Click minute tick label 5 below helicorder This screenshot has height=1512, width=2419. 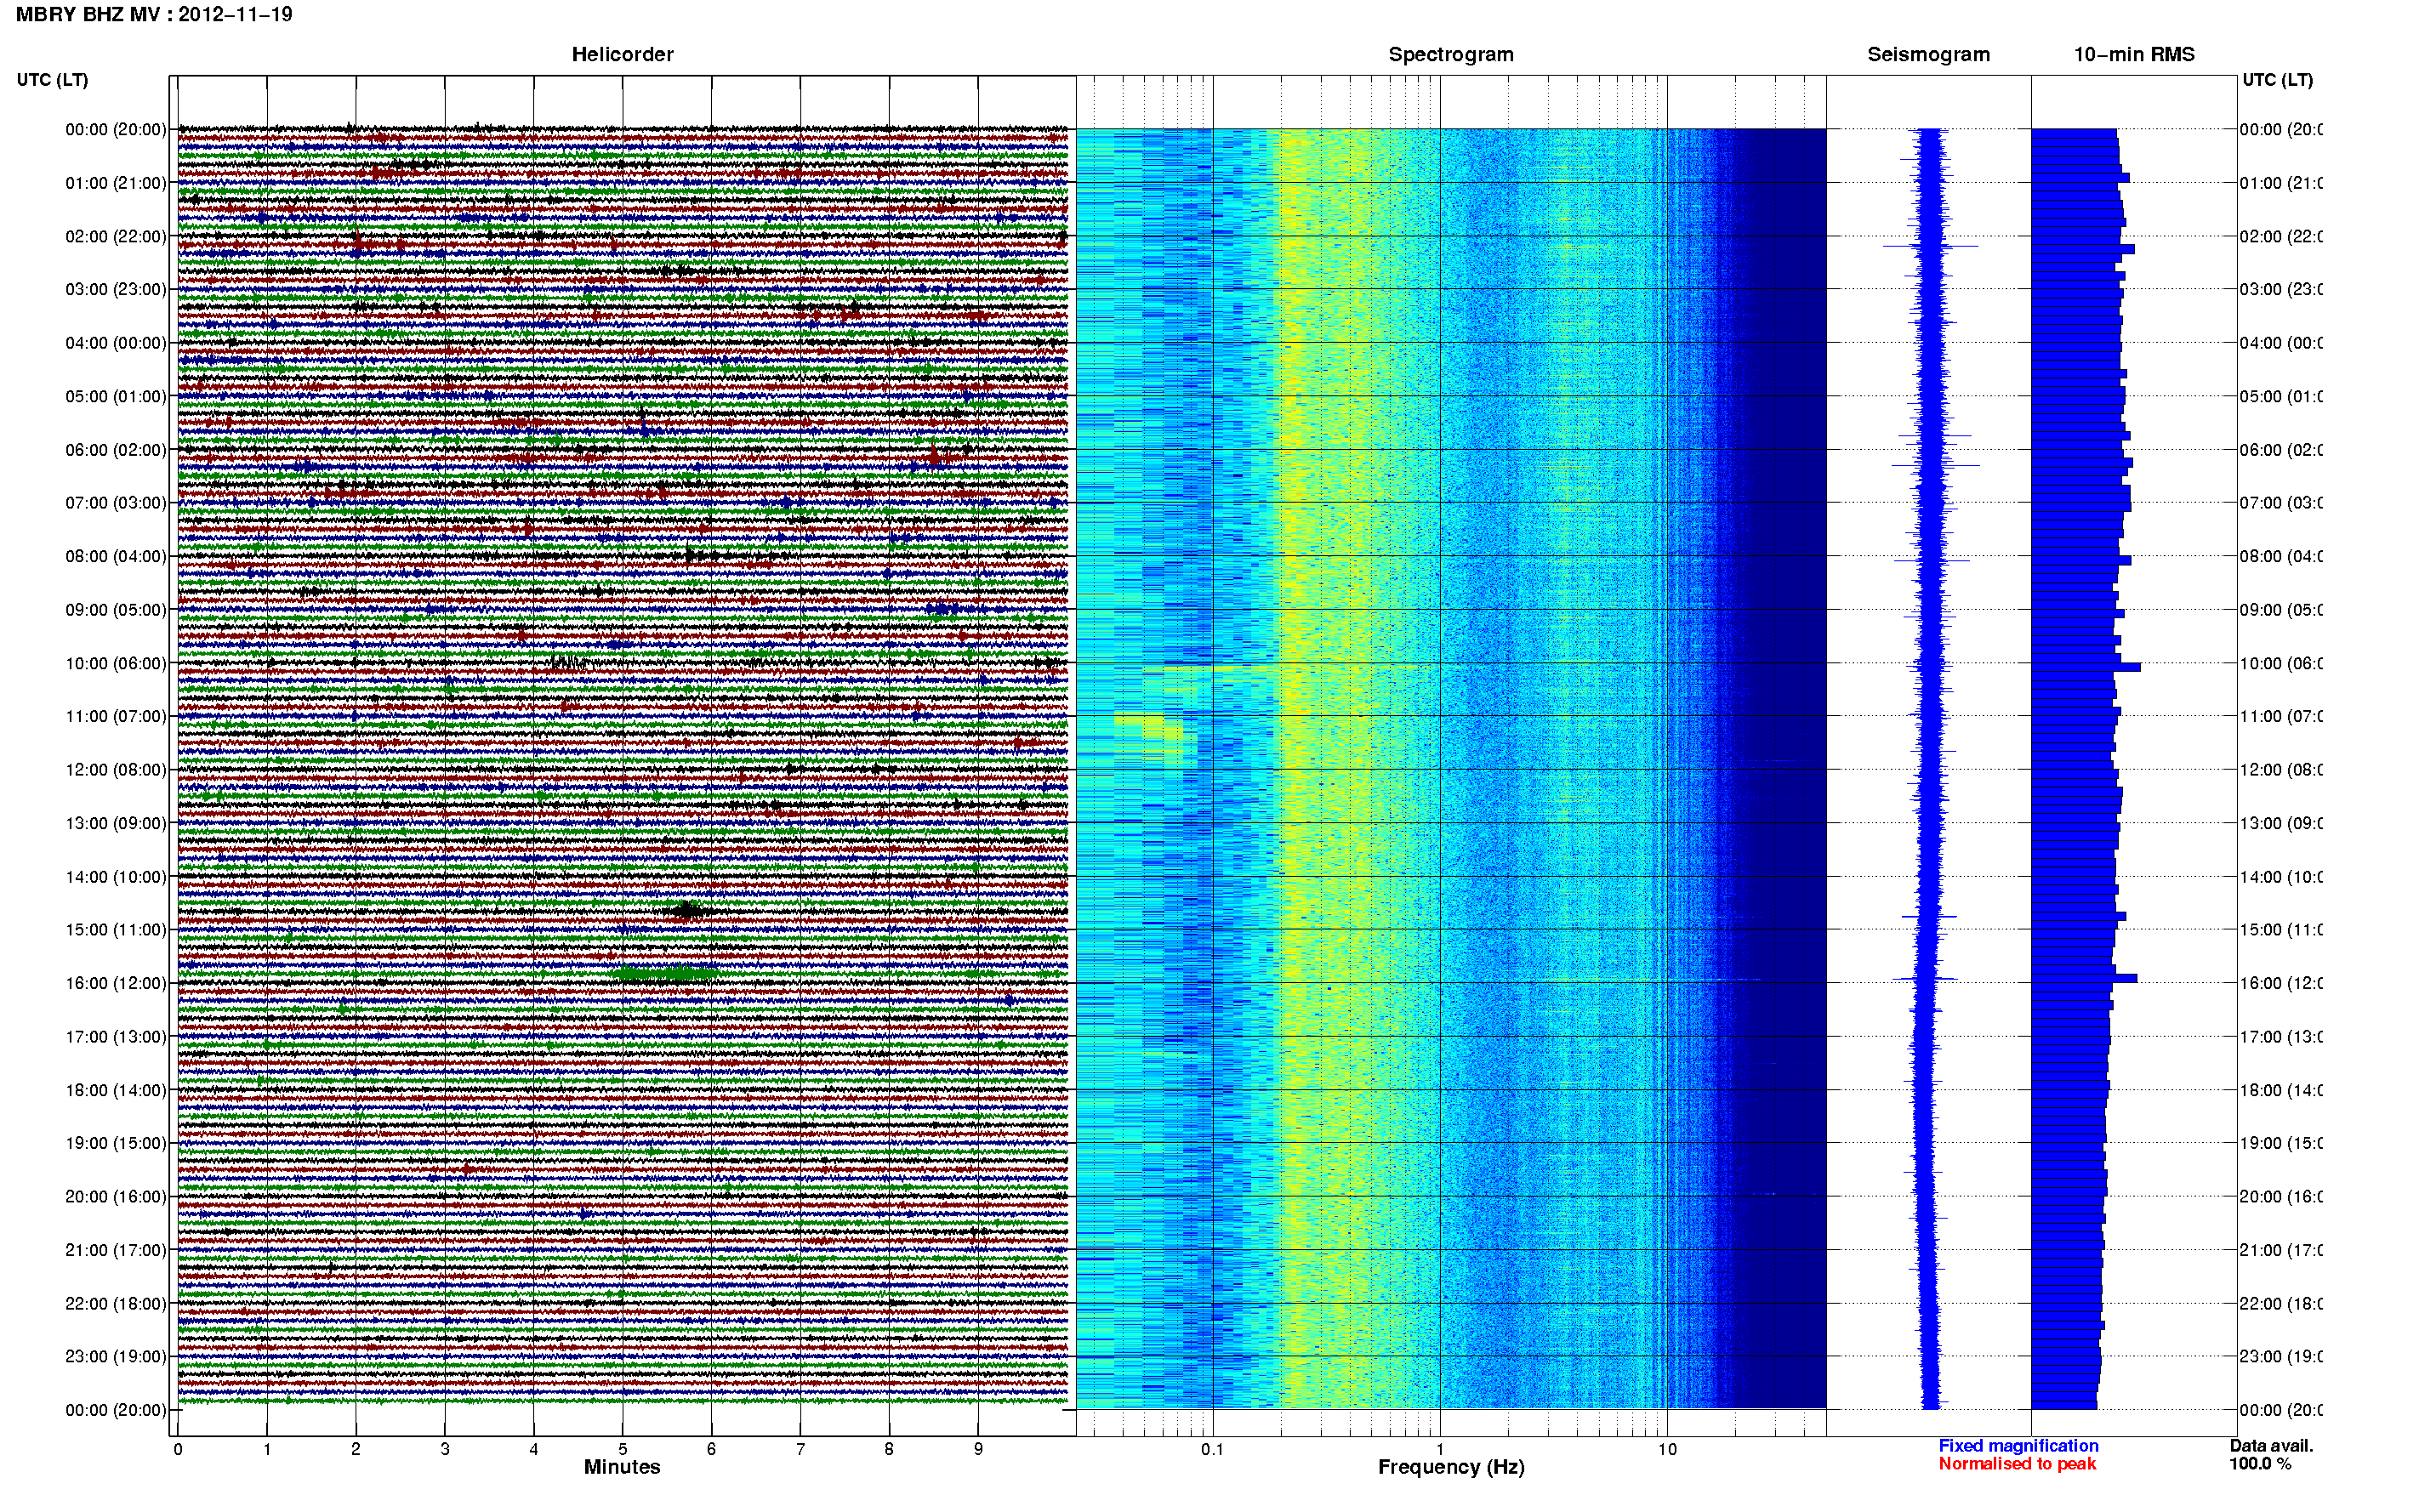623,1449
